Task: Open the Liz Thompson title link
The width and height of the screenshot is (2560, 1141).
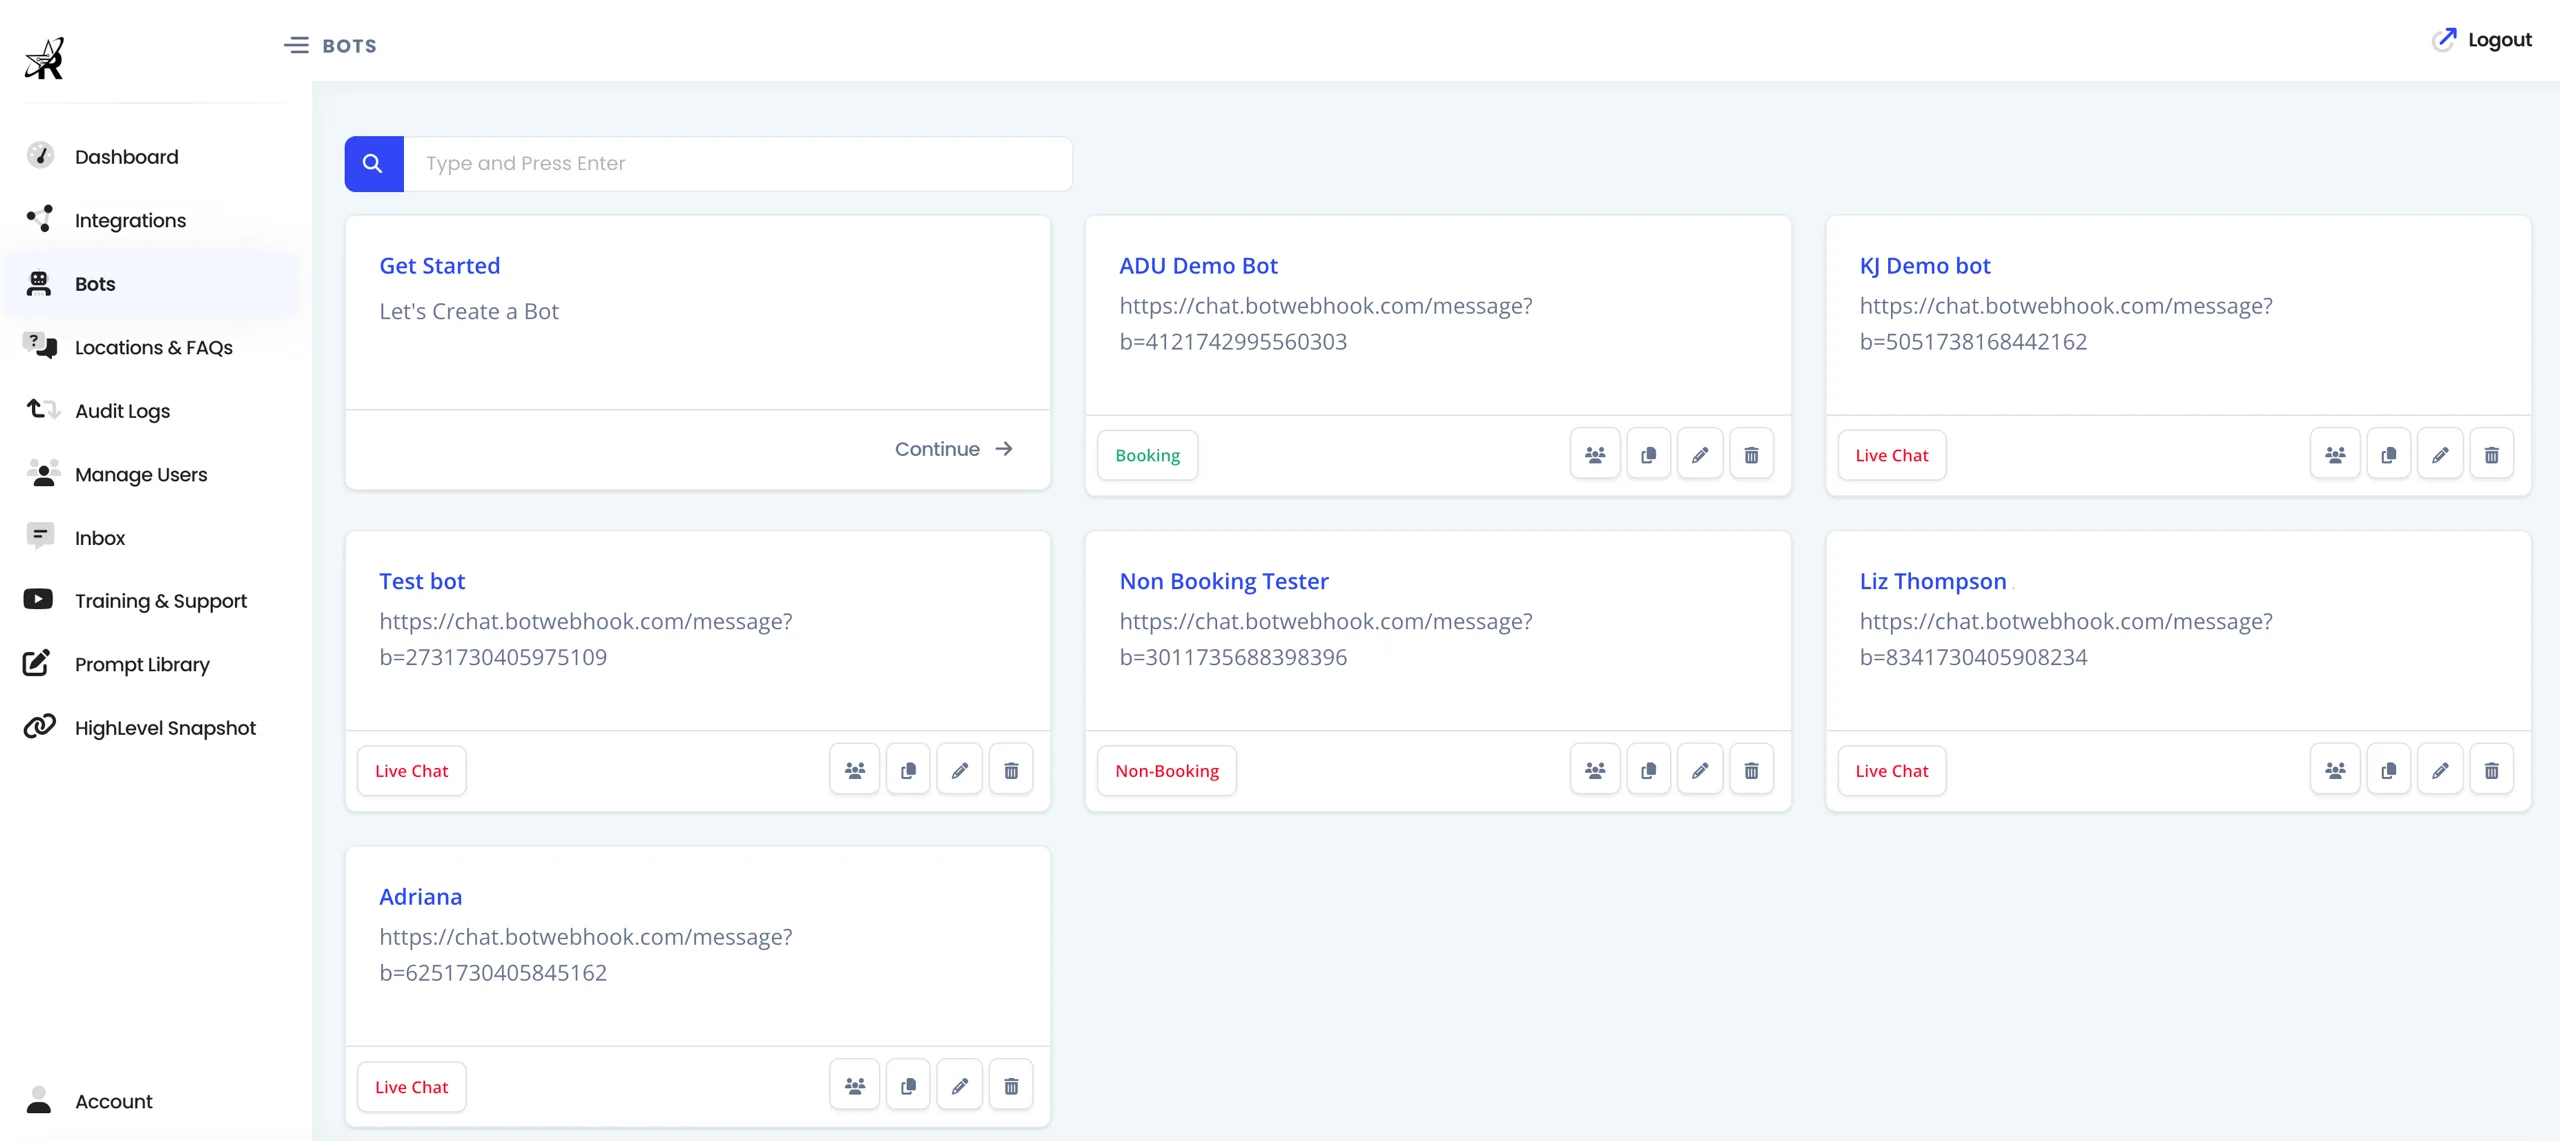Action: (1933, 581)
